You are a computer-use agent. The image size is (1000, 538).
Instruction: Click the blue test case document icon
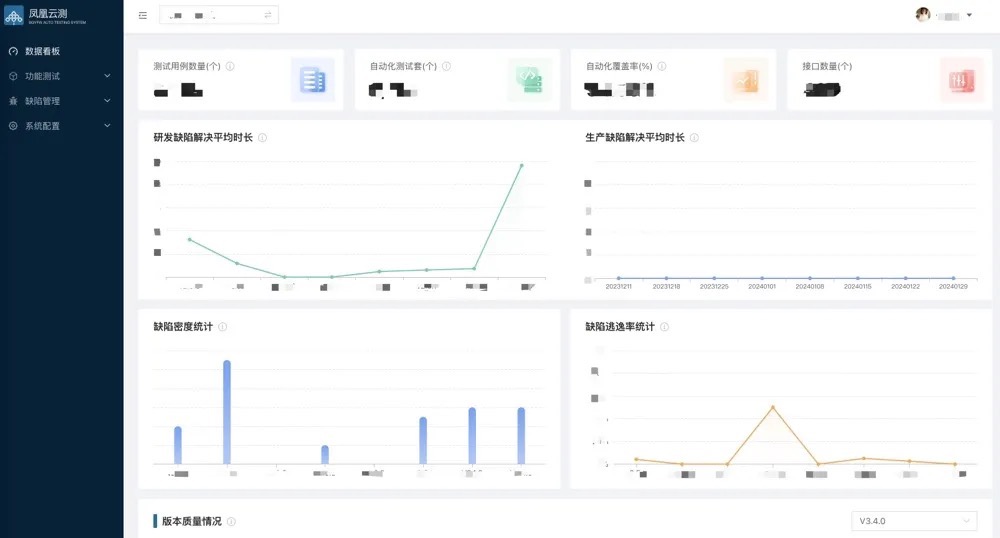(312, 80)
